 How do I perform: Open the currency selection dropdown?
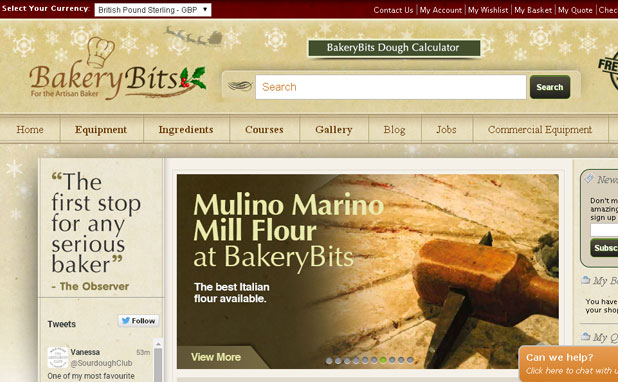coord(153,10)
